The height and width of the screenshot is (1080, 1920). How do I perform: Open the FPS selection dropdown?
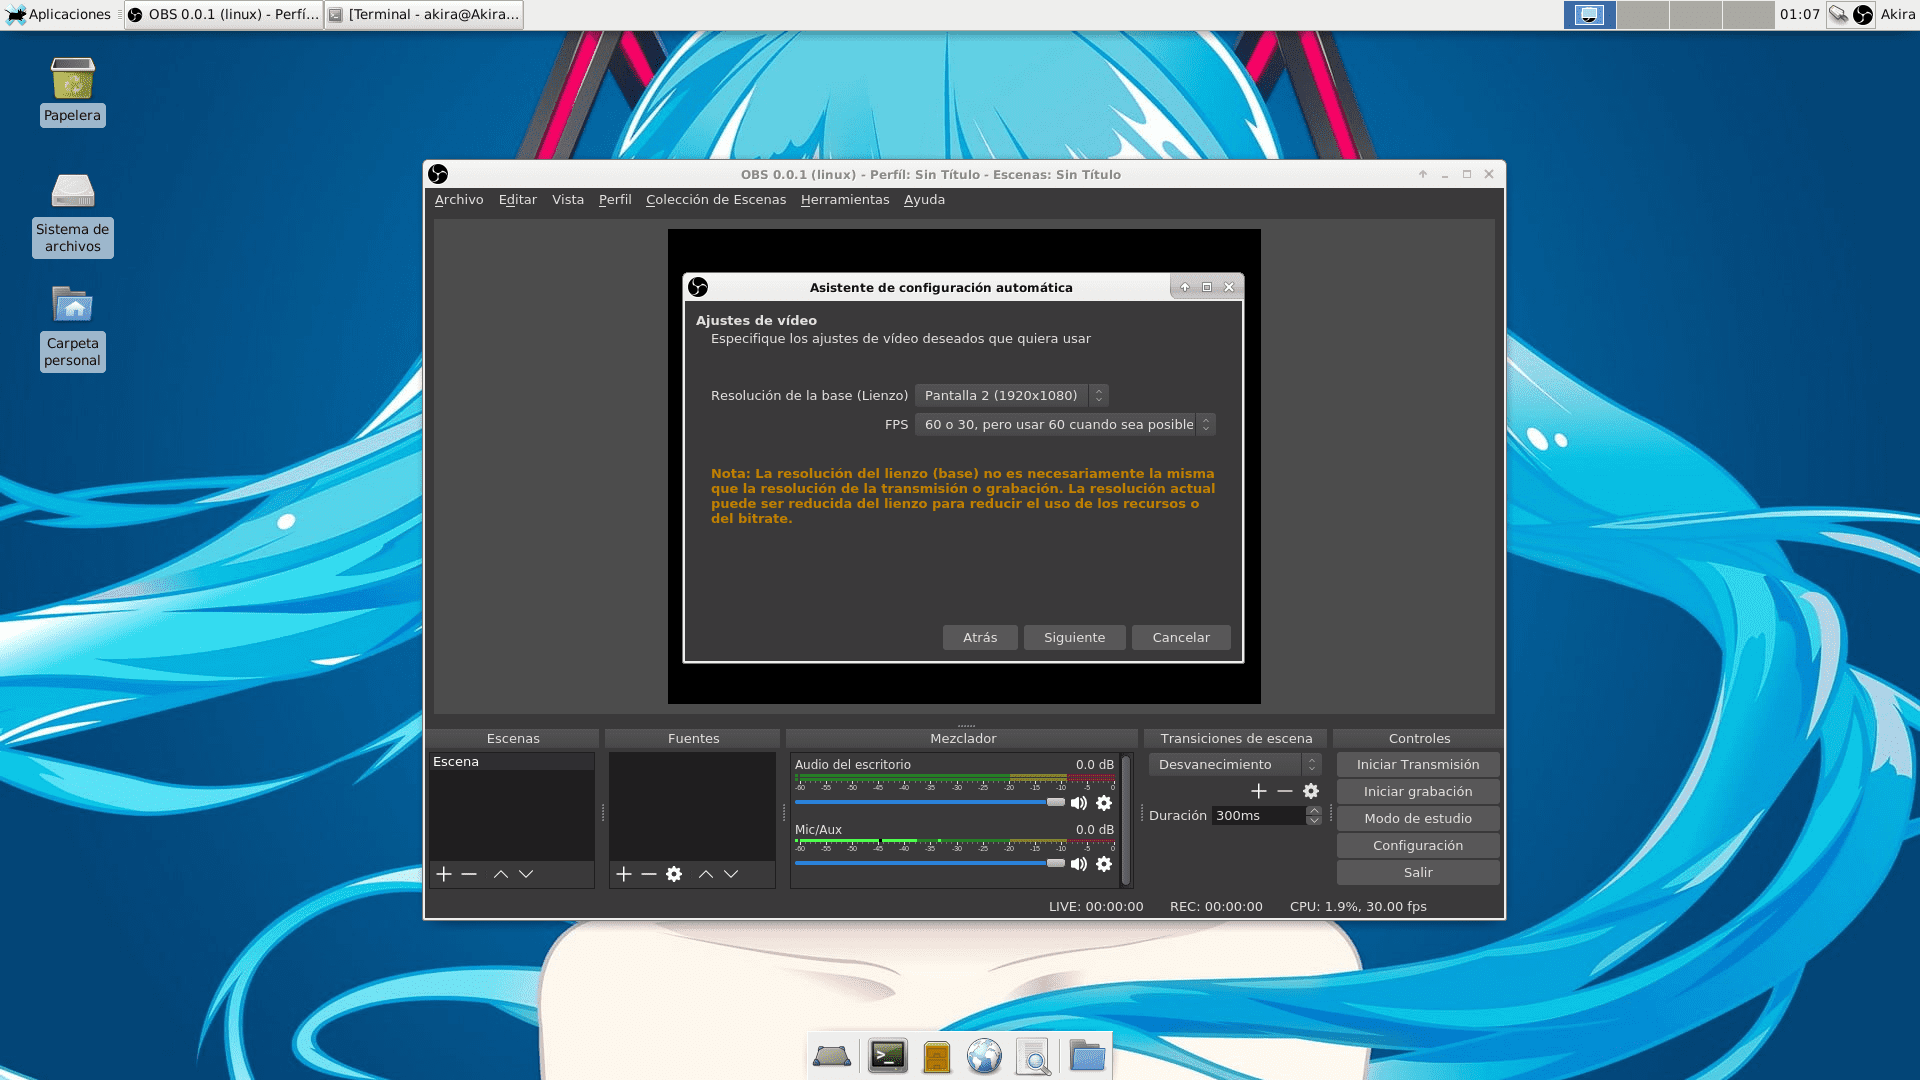pos(1060,424)
